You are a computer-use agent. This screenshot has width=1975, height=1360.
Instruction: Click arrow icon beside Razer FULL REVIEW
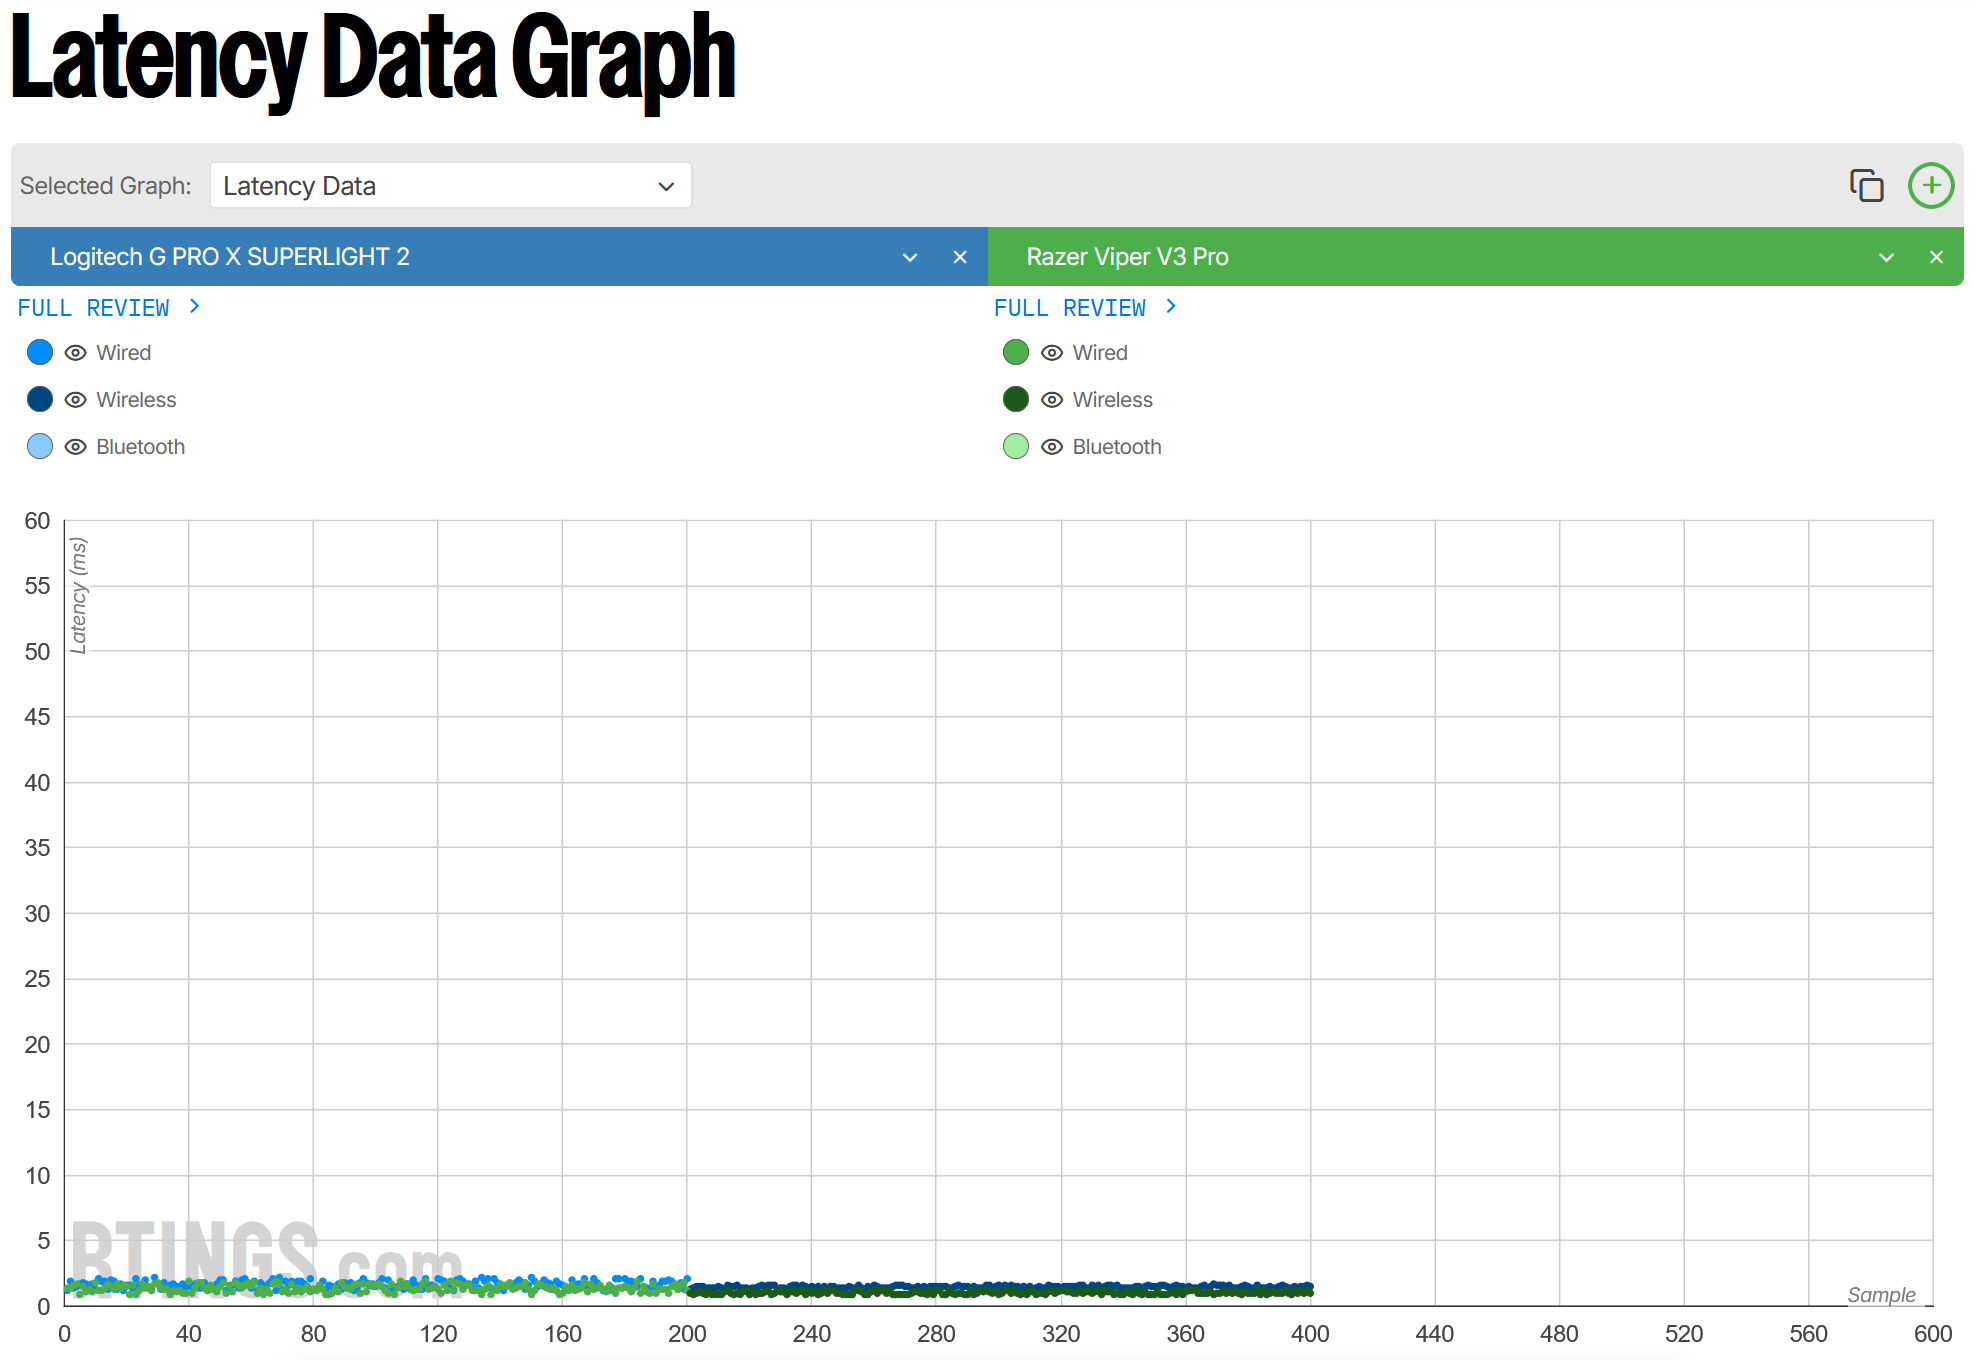click(x=1171, y=306)
